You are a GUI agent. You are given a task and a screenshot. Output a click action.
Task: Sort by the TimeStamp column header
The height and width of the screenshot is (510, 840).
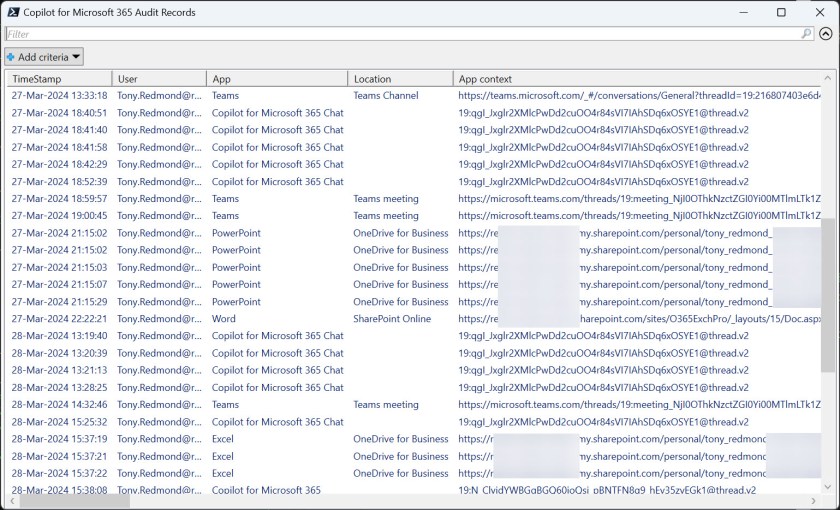click(59, 79)
